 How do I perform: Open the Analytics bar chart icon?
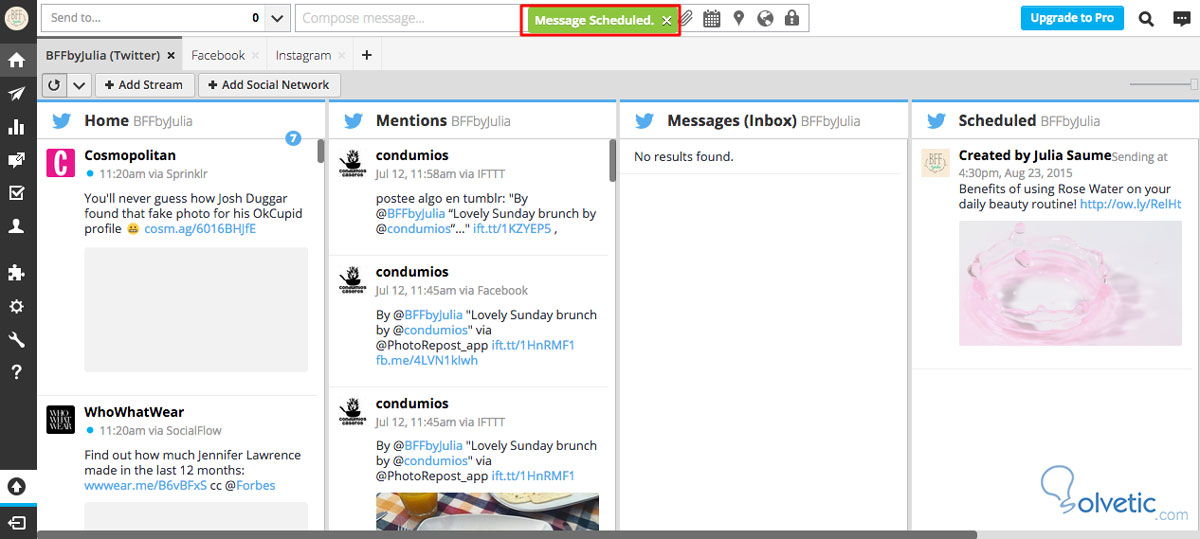pyautogui.click(x=16, y=127)
